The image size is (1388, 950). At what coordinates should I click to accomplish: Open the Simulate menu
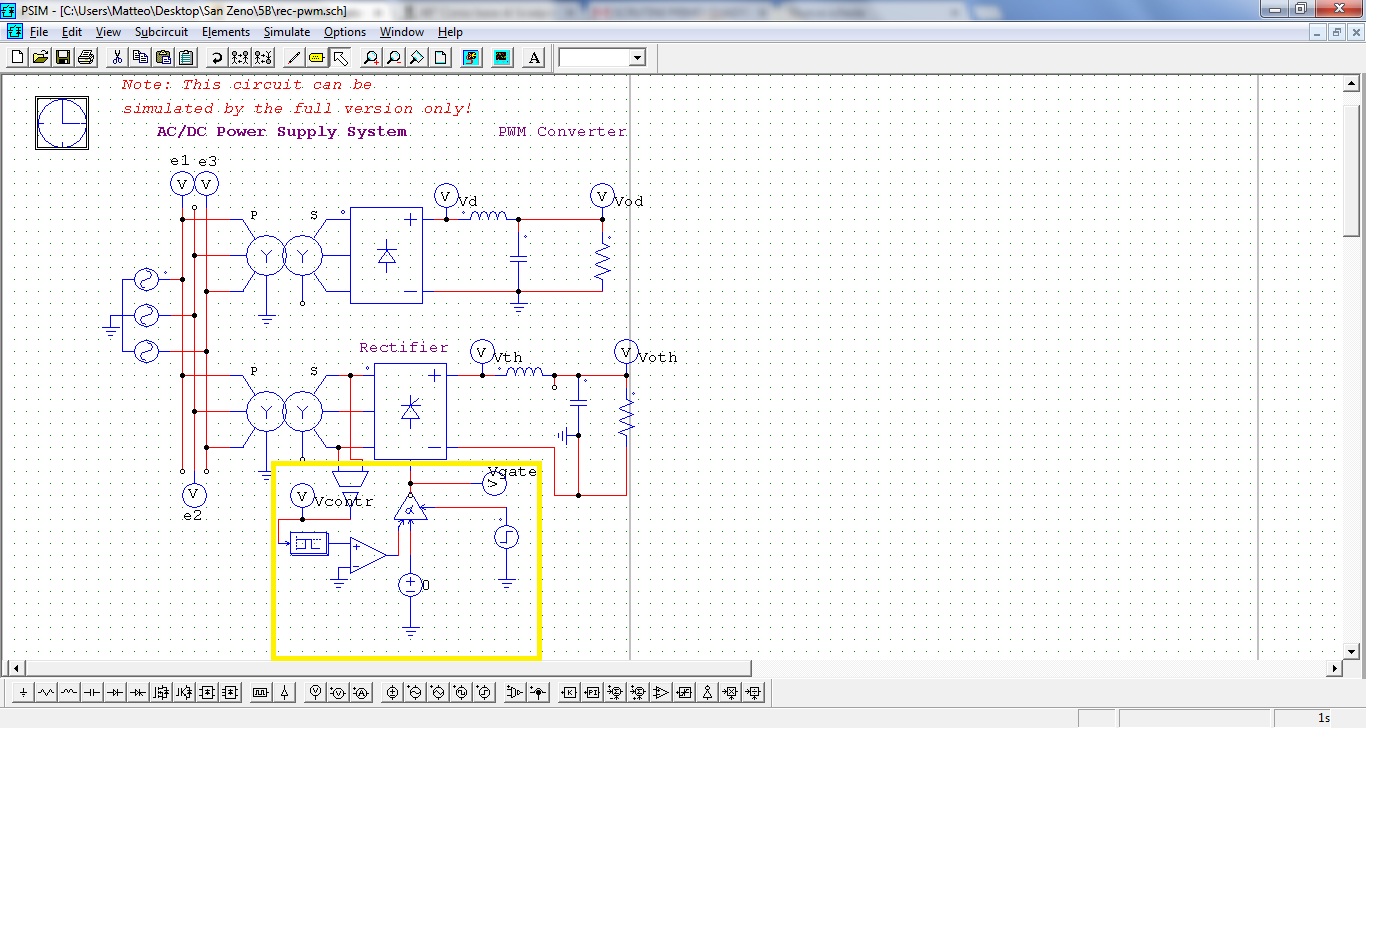point(286,32)
